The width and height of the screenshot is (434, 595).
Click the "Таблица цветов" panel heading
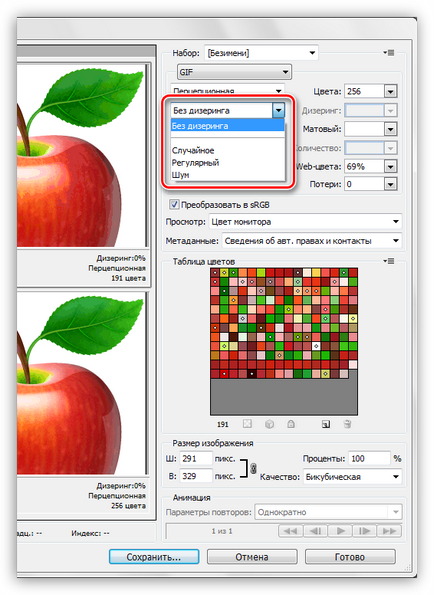point(204,261)
